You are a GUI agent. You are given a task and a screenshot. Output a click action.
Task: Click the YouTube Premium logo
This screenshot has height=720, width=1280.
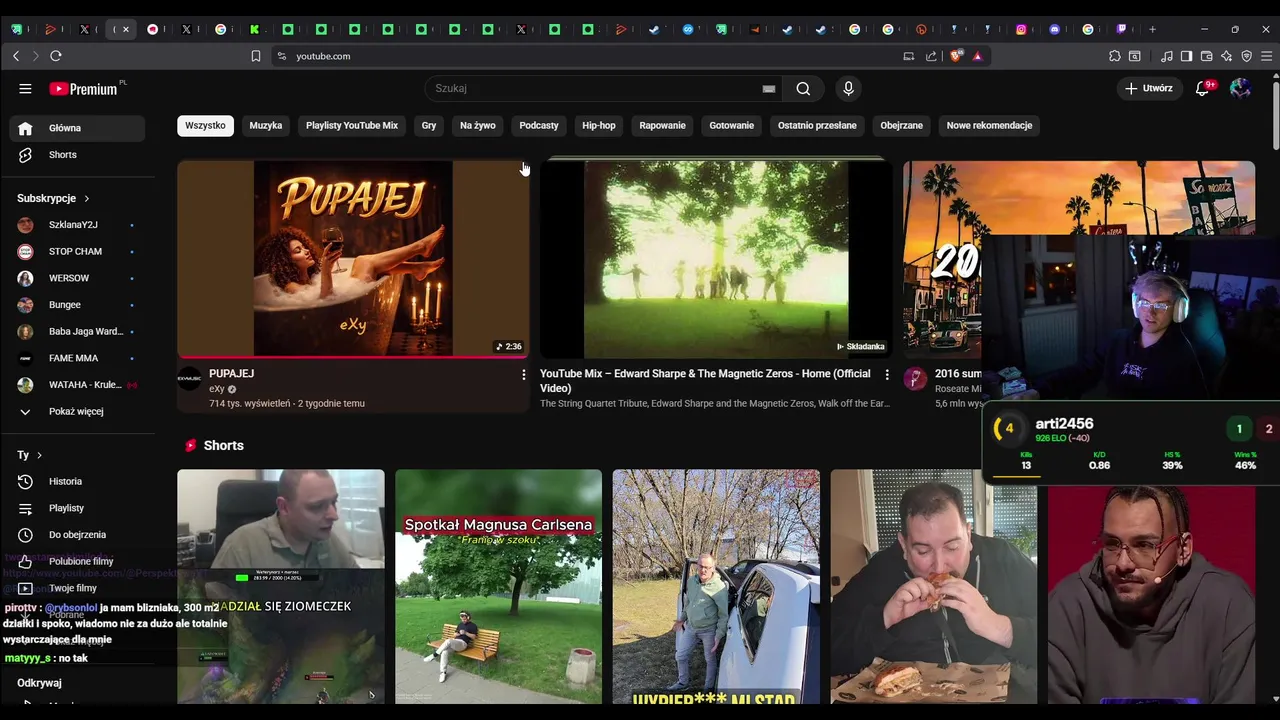click(84, 88)
